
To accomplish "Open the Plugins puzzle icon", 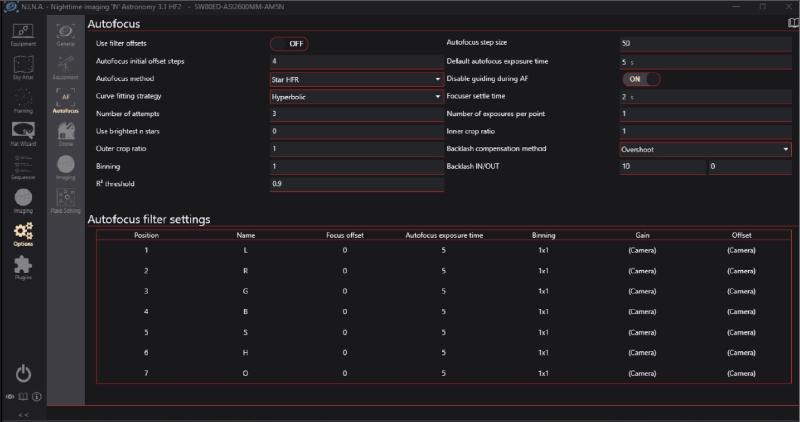I will (x=23, y=267).
